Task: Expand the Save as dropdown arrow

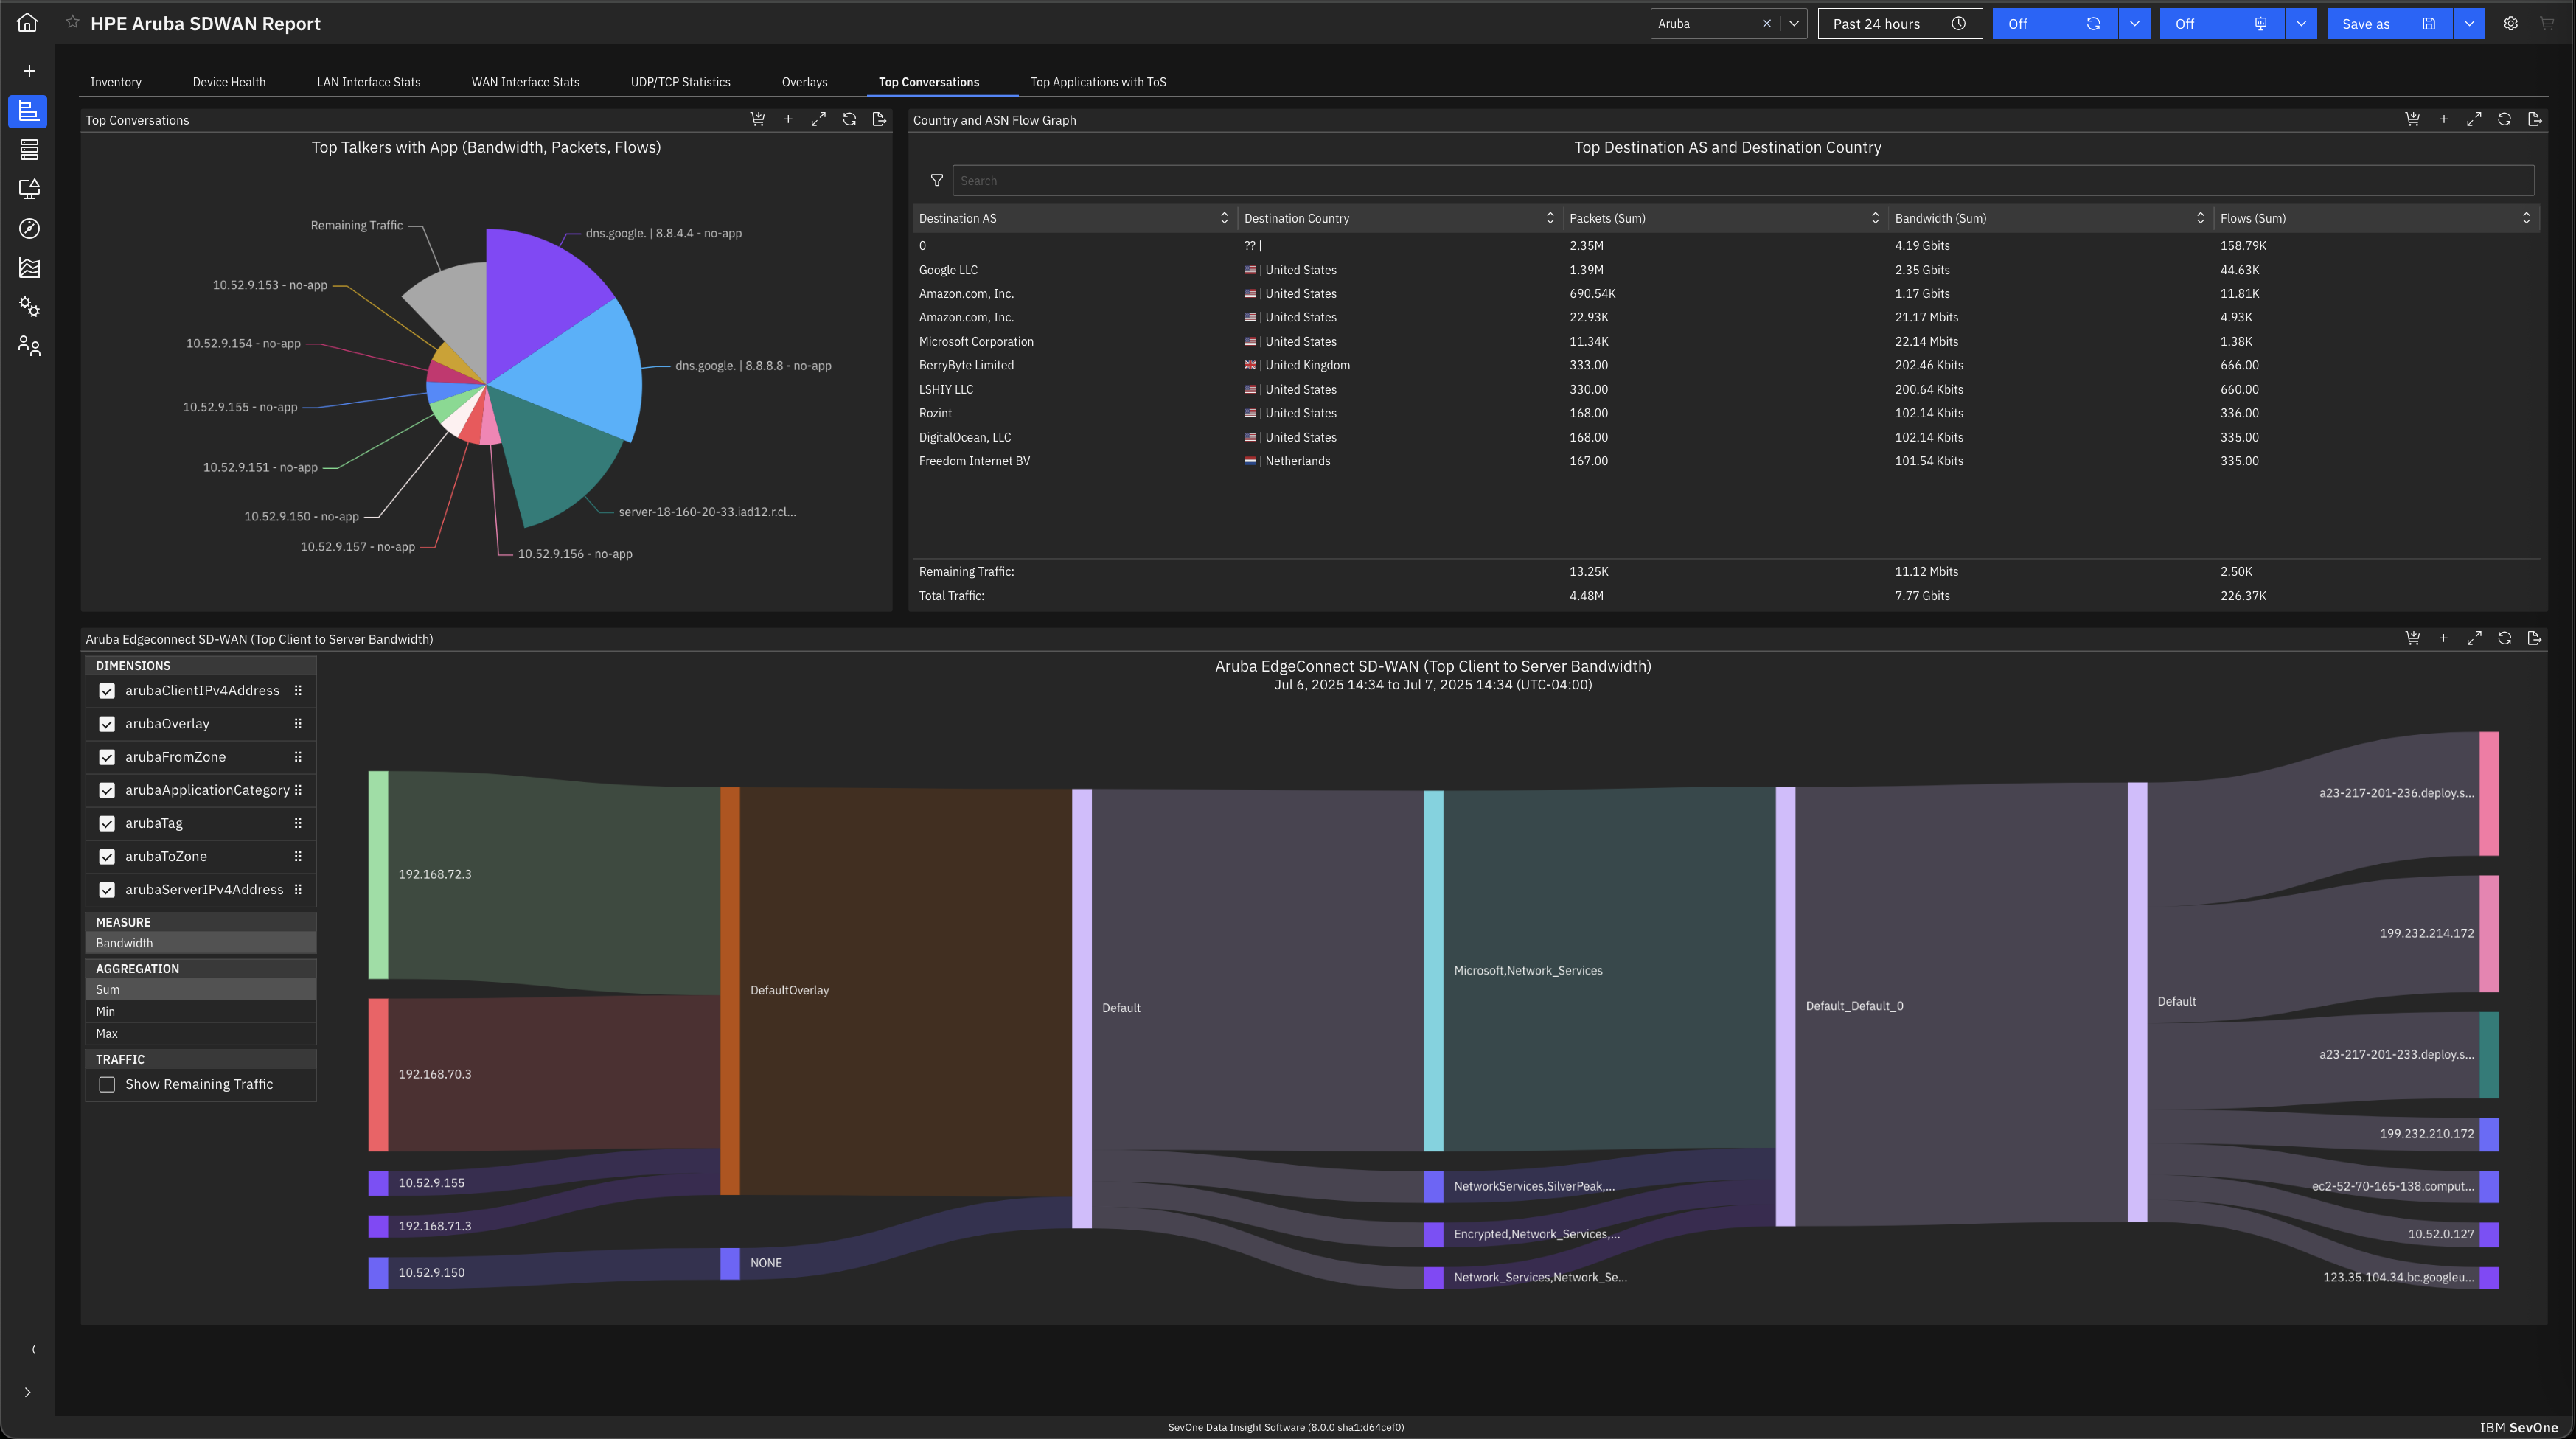Action: point(2469,23)
